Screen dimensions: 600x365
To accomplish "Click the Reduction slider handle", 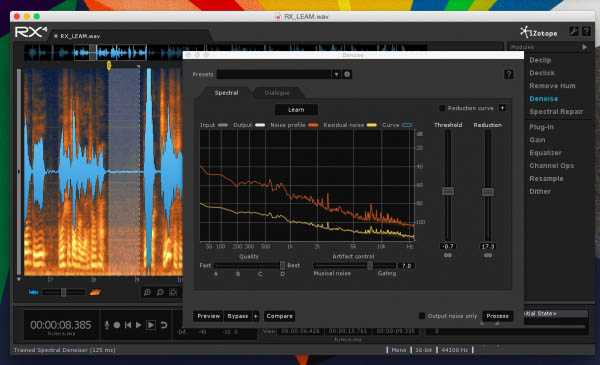I will tap(488, 191).
